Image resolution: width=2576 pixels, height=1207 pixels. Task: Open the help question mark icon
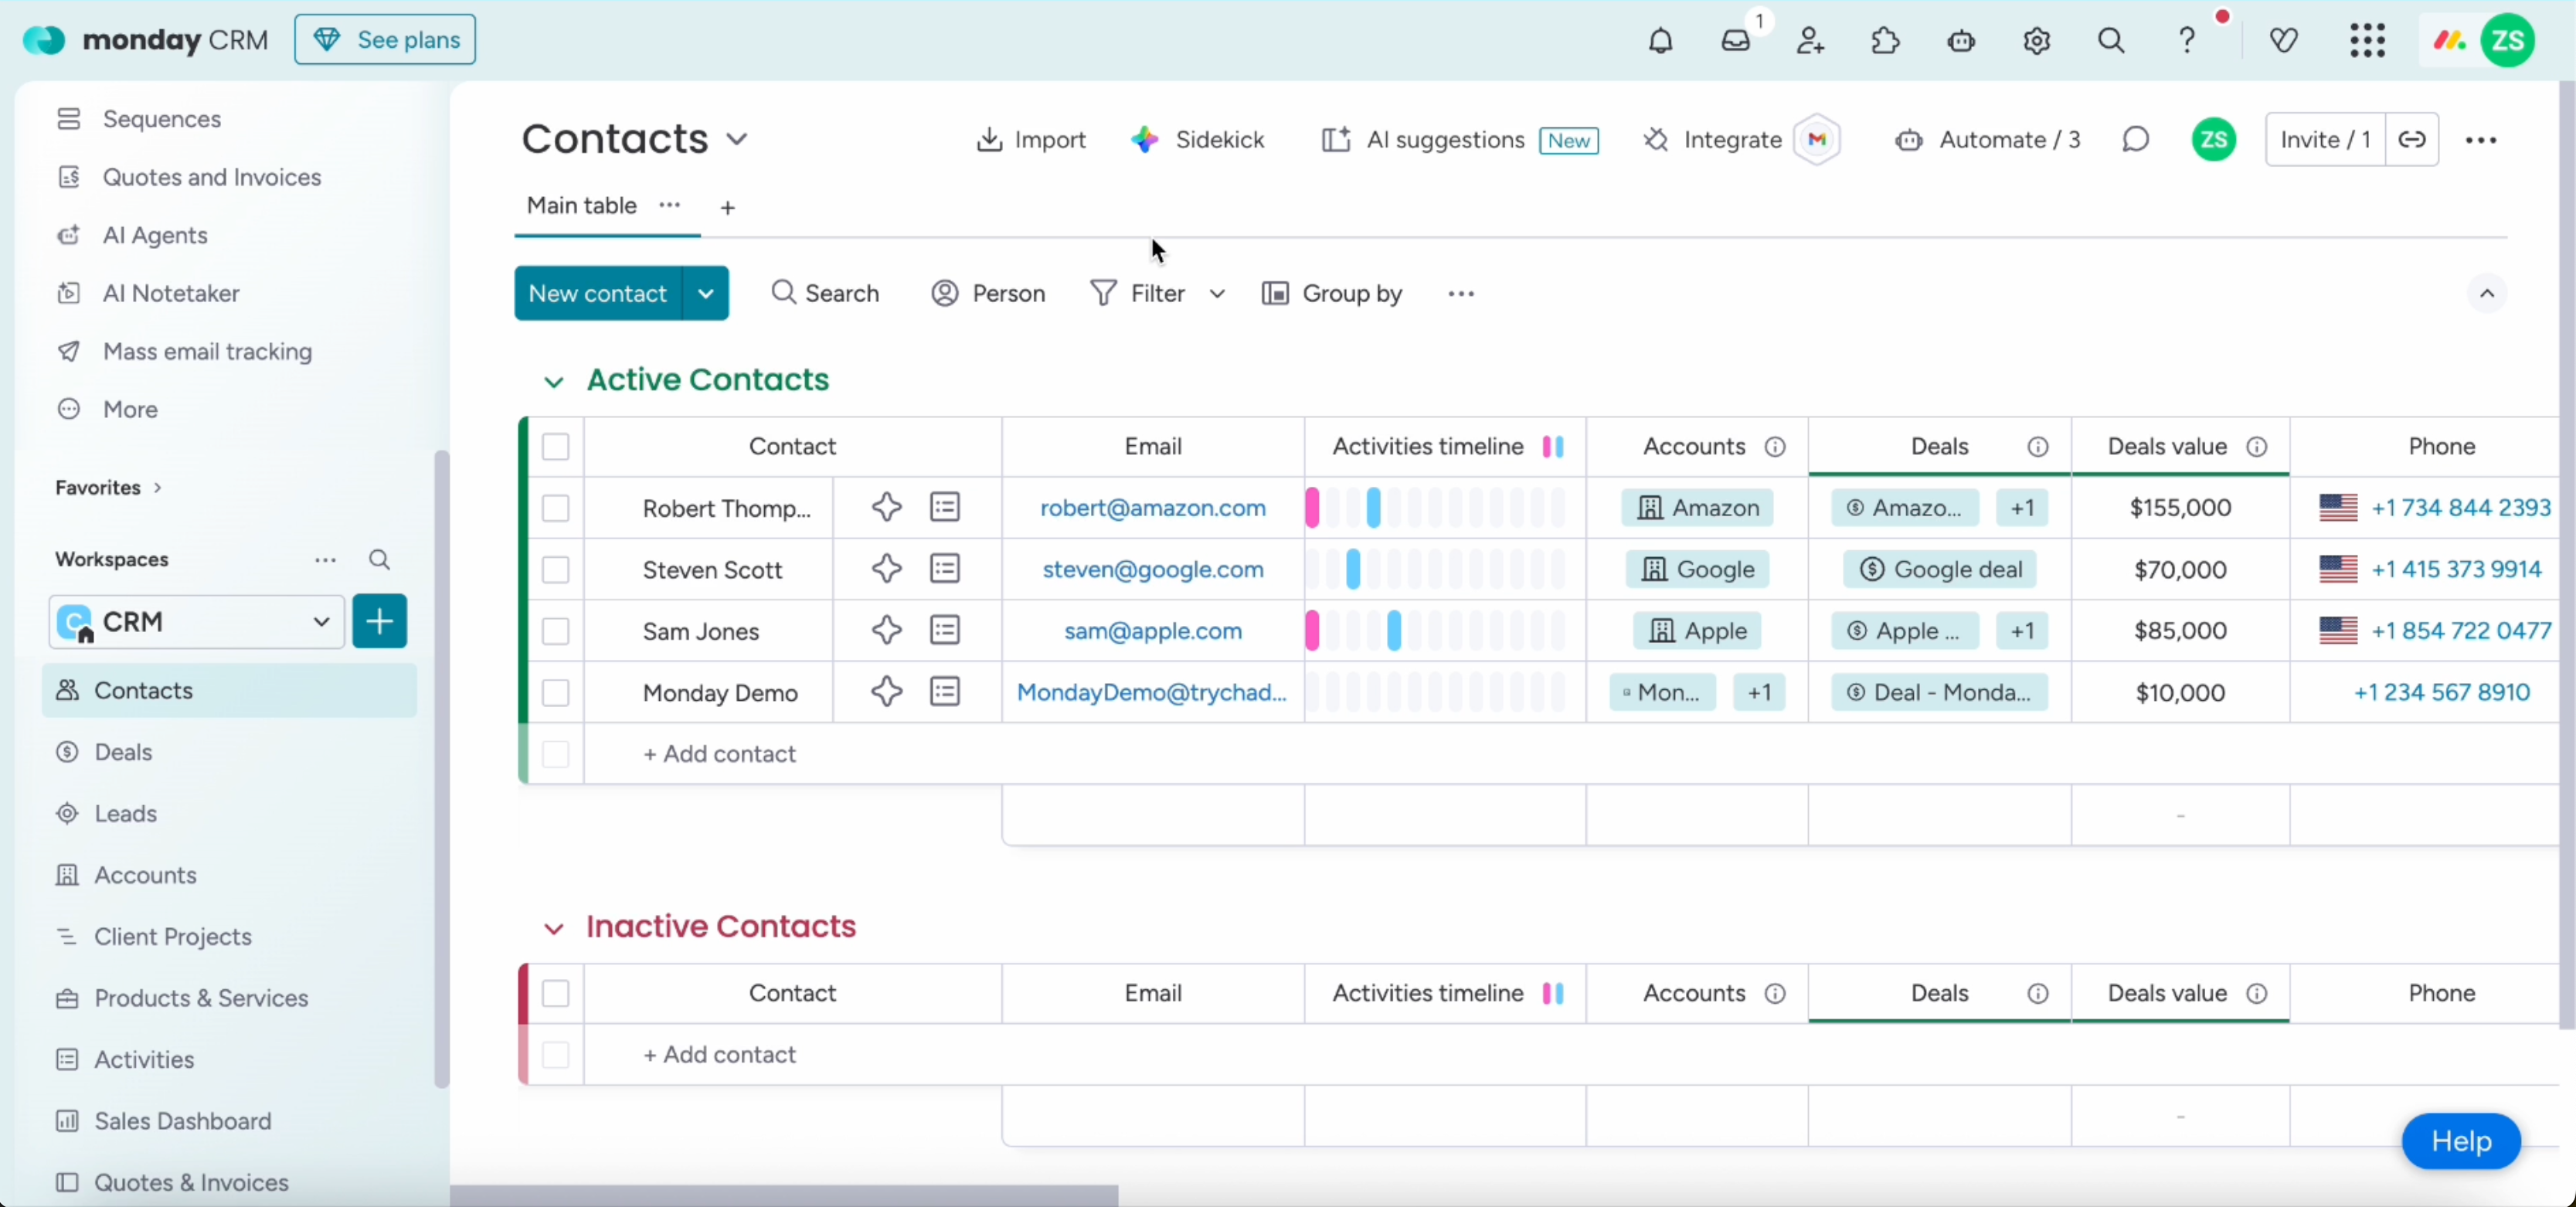point(2187,41)
